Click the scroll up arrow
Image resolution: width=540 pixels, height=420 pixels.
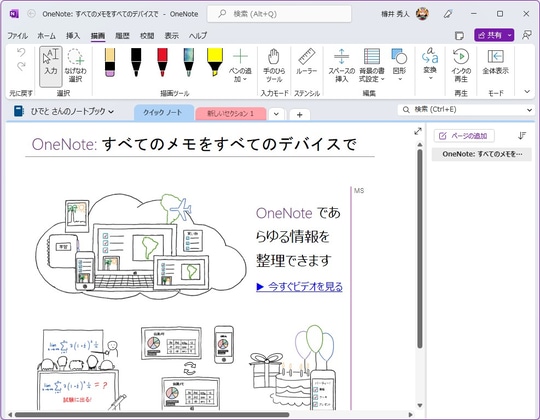420,145
